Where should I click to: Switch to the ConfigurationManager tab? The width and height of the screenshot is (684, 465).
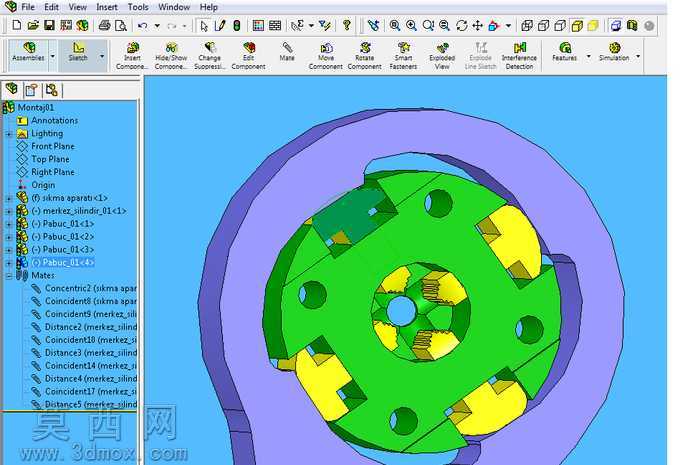[x=51, y=90]
